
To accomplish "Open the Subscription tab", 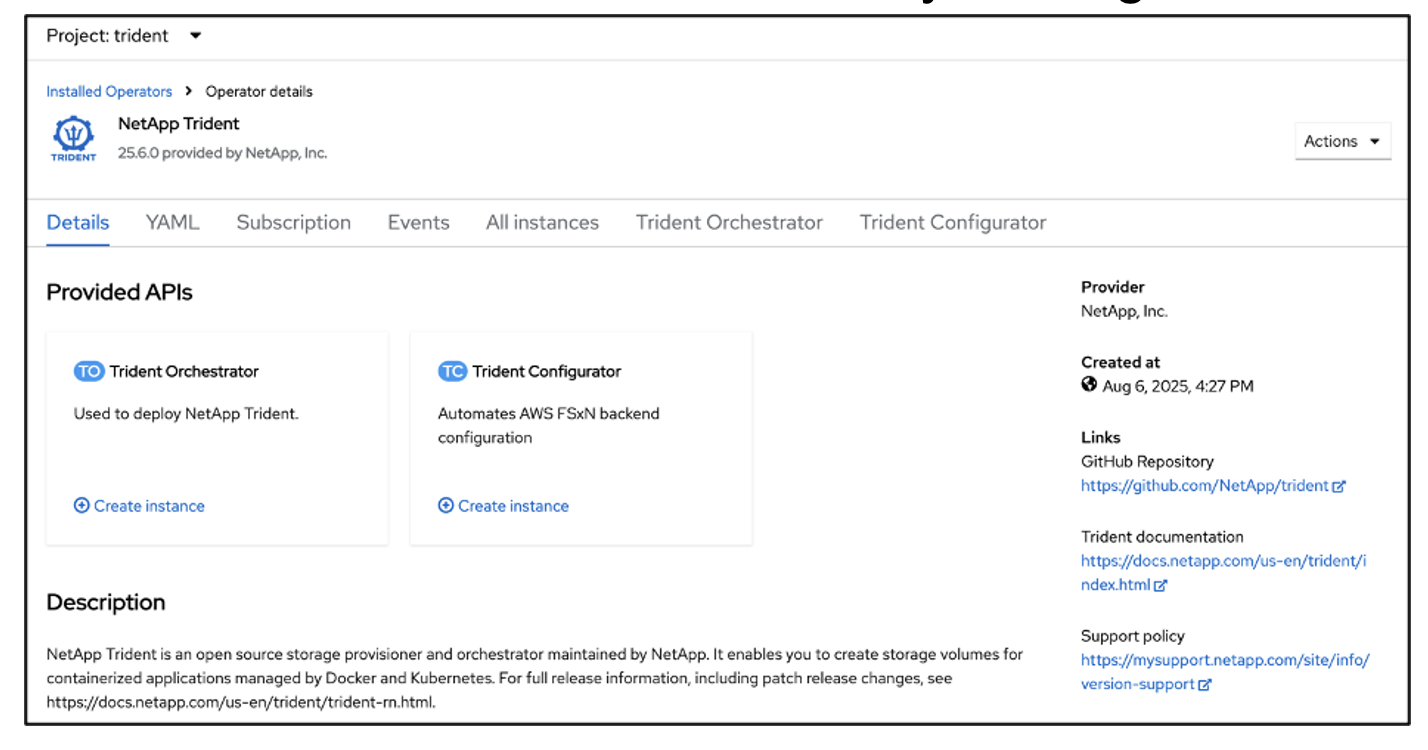I will pyautogui.click(x=293, y=222).
